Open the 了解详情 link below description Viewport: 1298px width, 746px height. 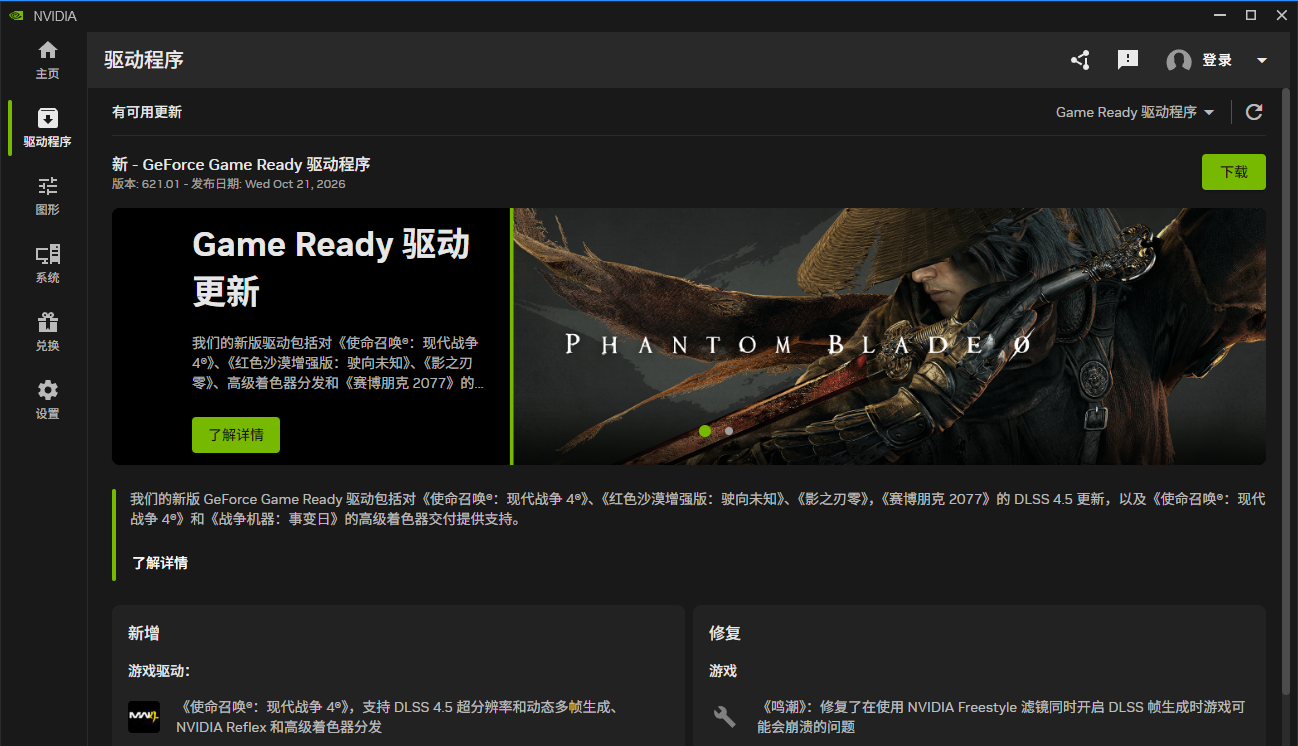(x=160, y=563)
